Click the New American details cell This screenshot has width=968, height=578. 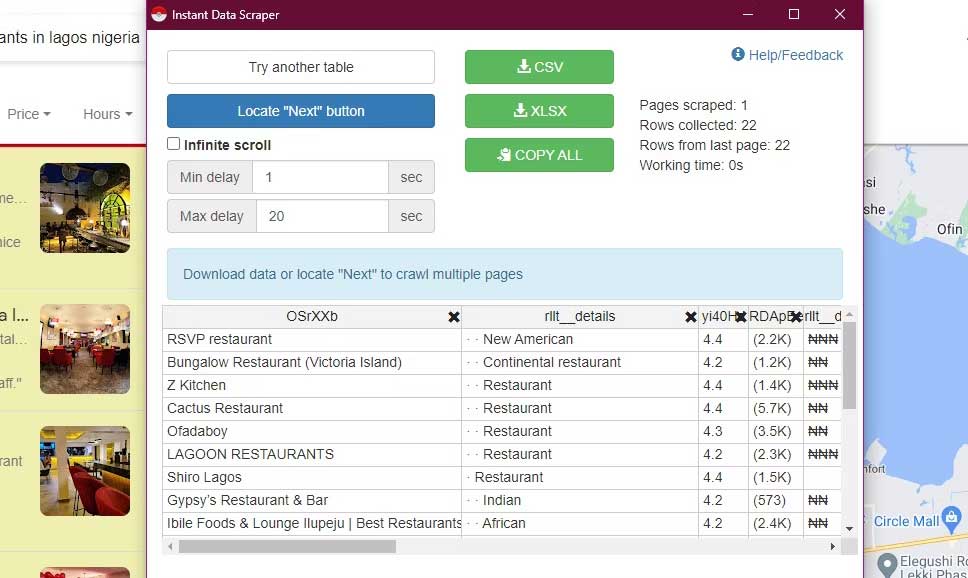tap(580, 340)
